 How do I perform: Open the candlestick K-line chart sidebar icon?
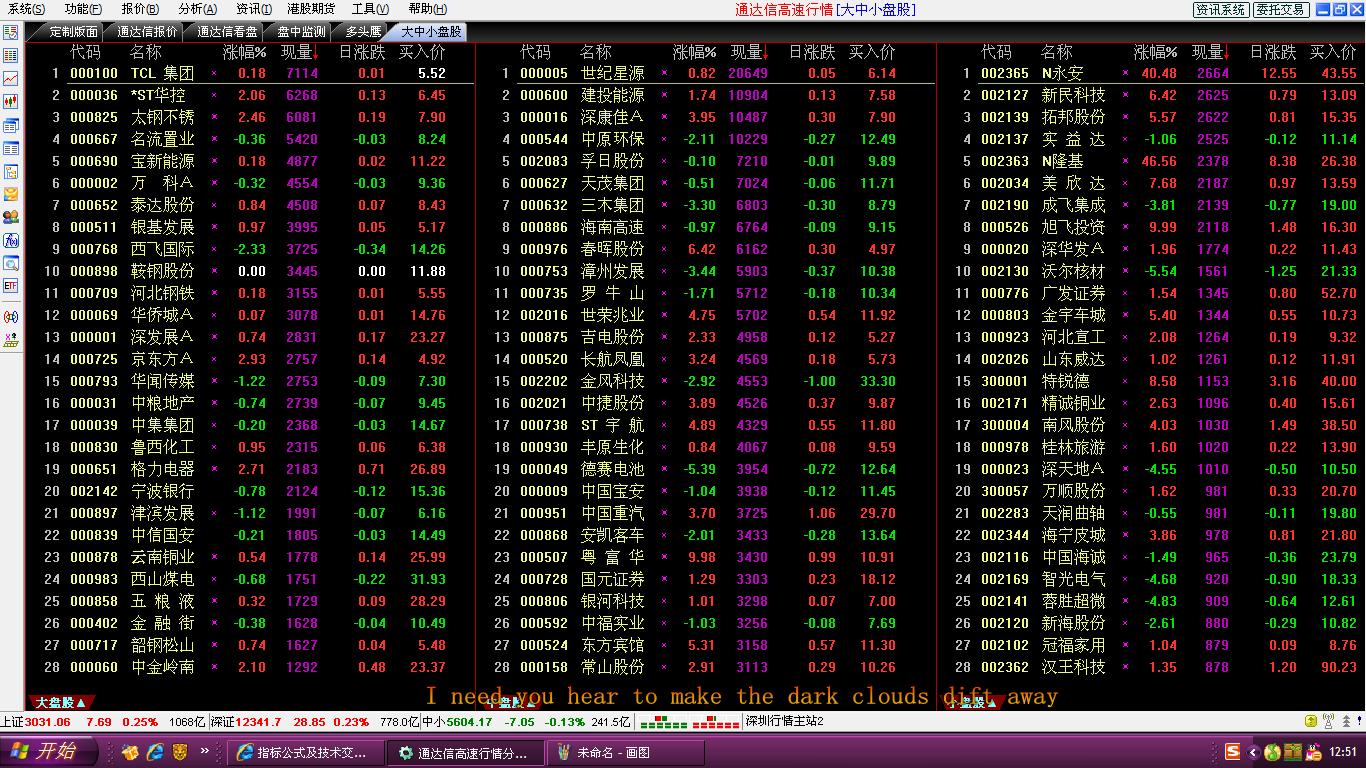pyautogui.click(x=11, y=101)
